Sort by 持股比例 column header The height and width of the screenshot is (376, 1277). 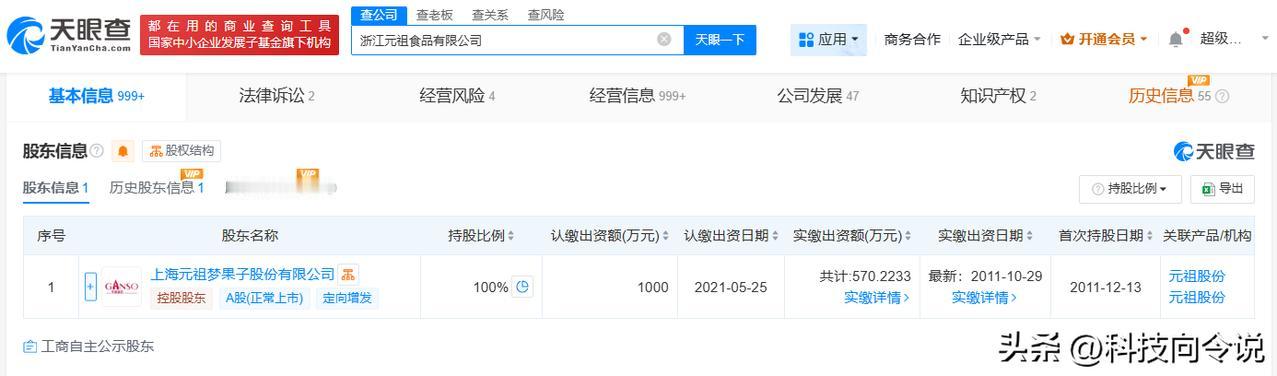coord(481,236)
